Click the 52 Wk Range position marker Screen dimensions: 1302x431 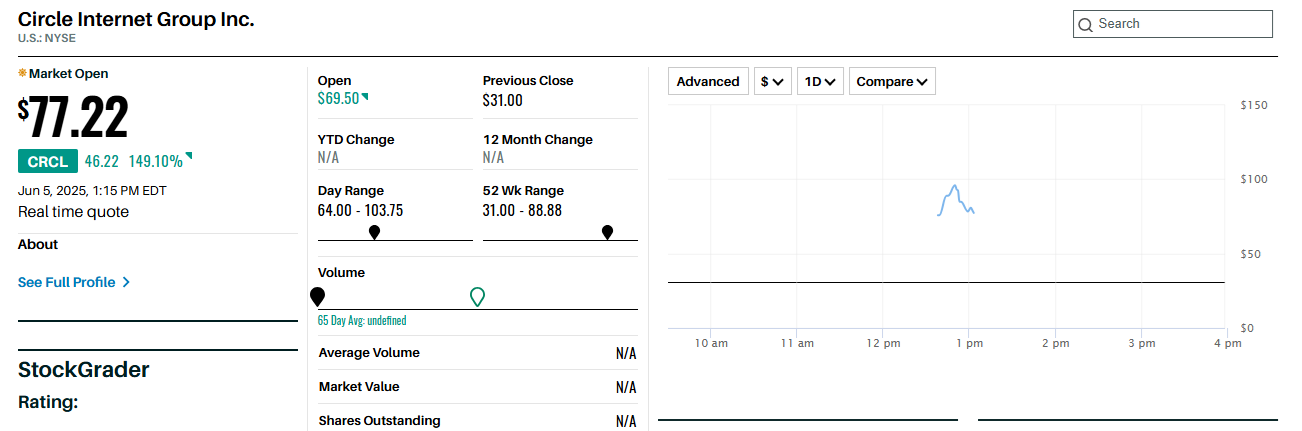607,232
